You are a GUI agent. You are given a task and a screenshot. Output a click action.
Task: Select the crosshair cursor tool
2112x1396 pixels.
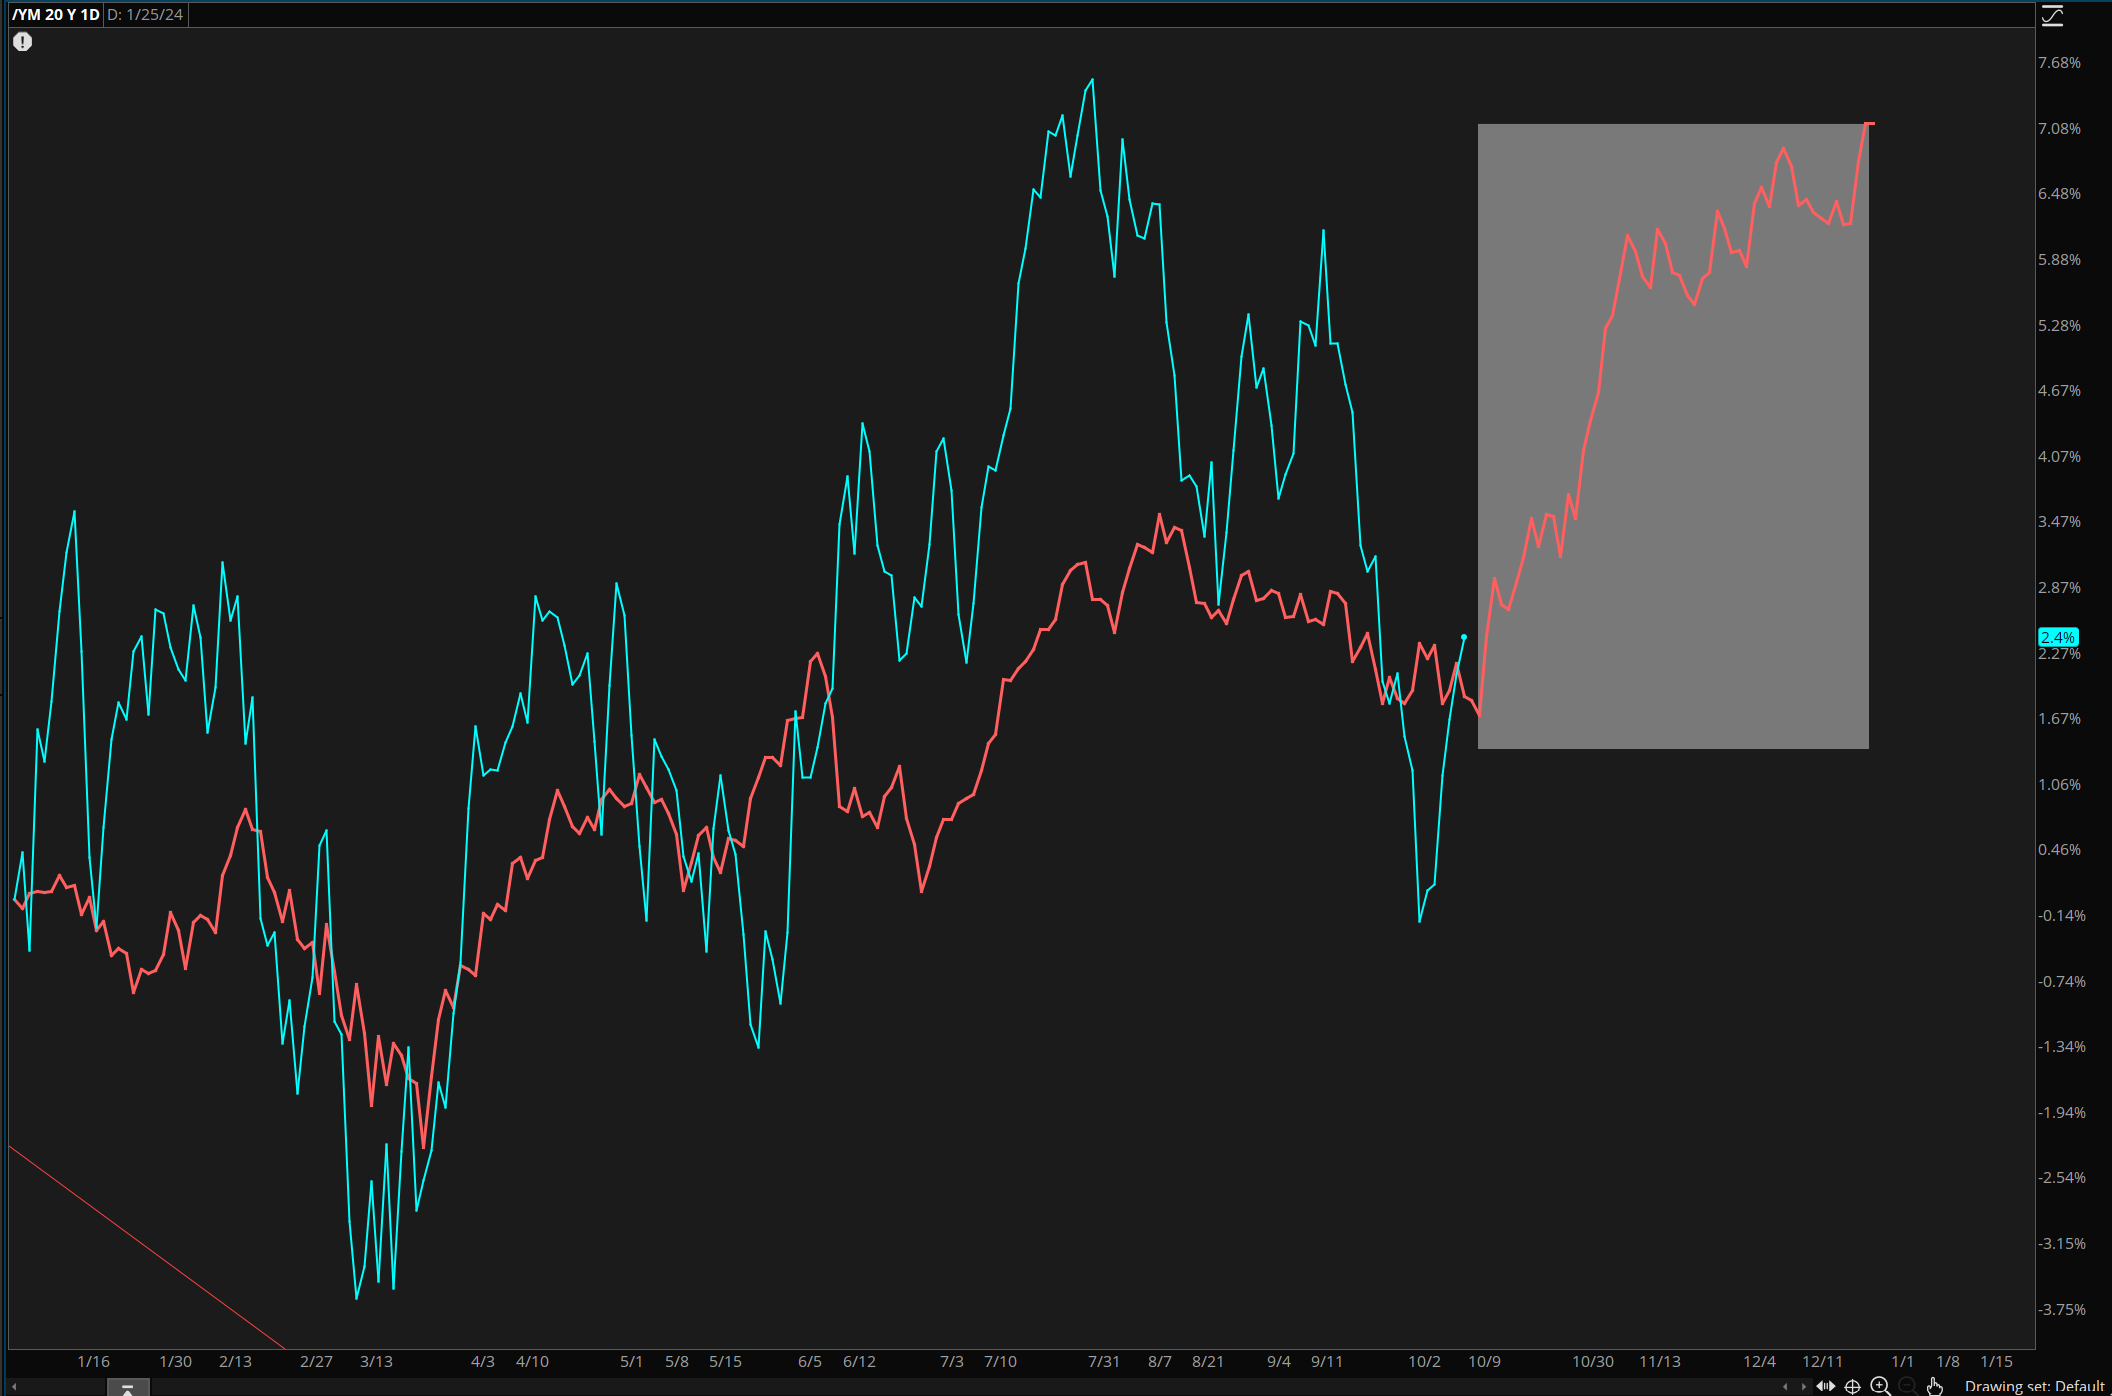(x=1852, y=1386)
